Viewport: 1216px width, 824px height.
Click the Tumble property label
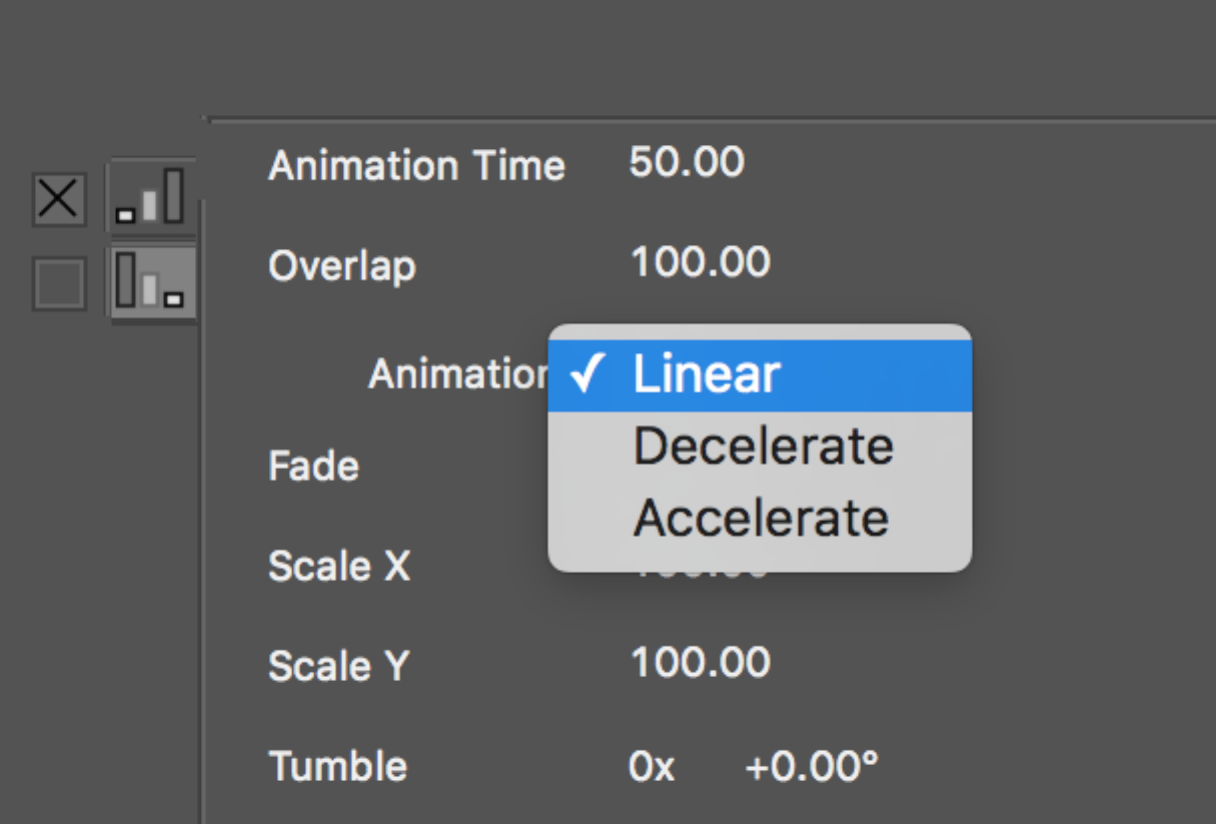338,767
